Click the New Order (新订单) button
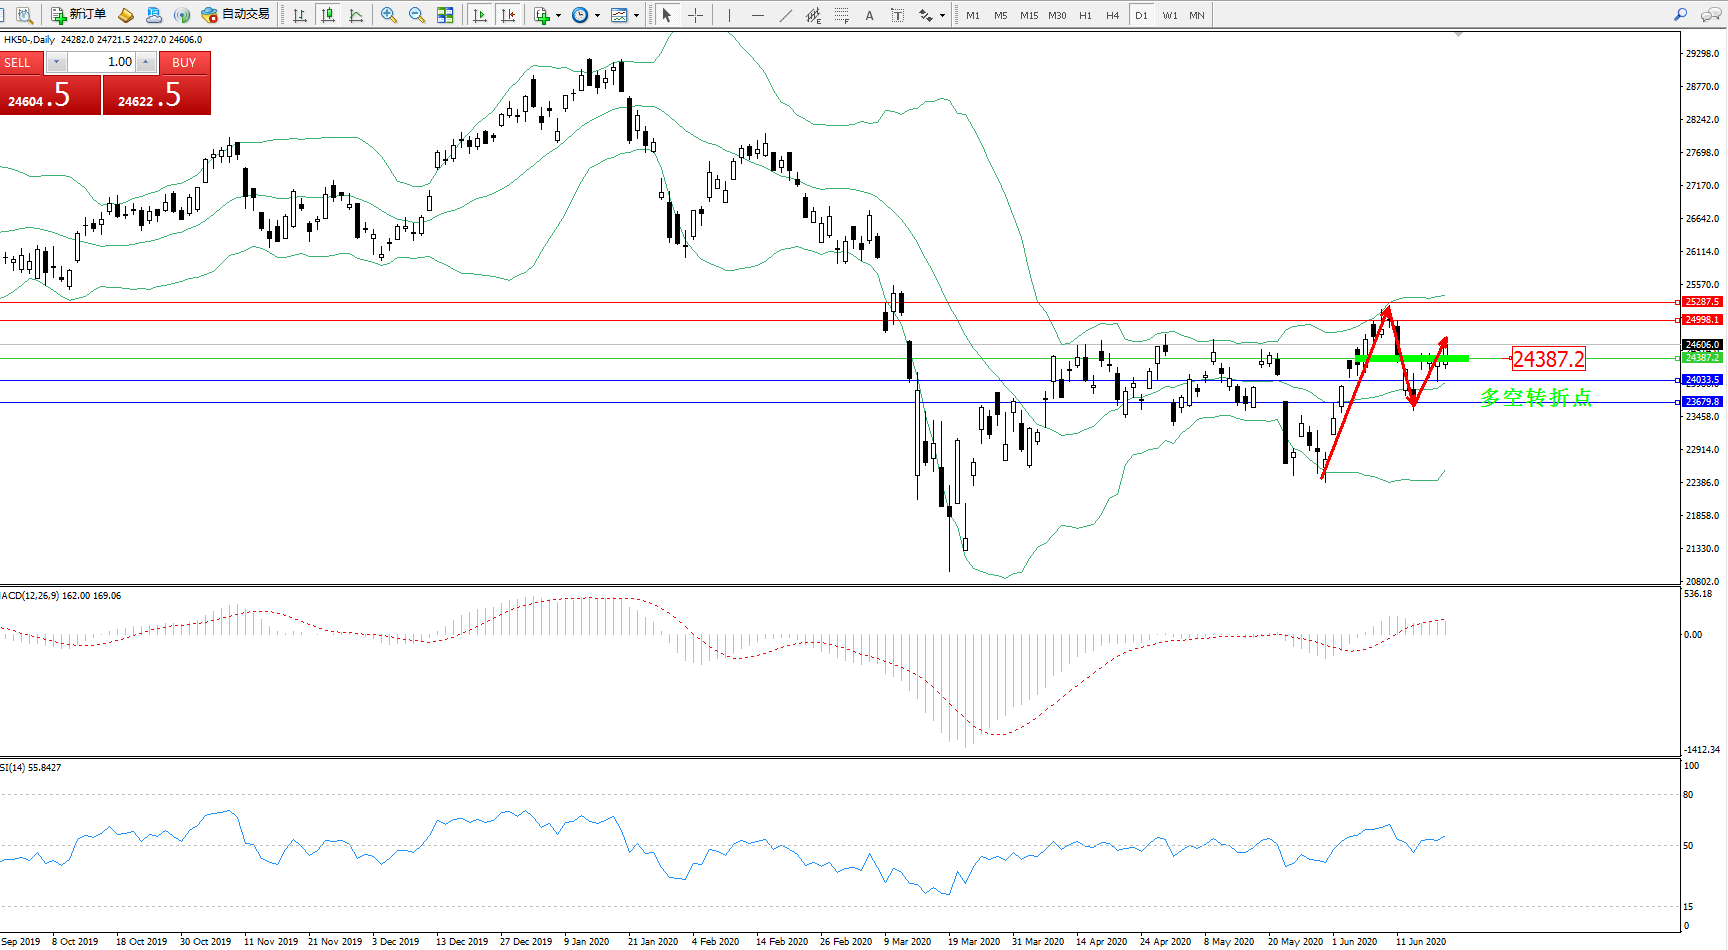Image resolution: width=1728 pixels, height=950 pixels. [x=78, y=15]
